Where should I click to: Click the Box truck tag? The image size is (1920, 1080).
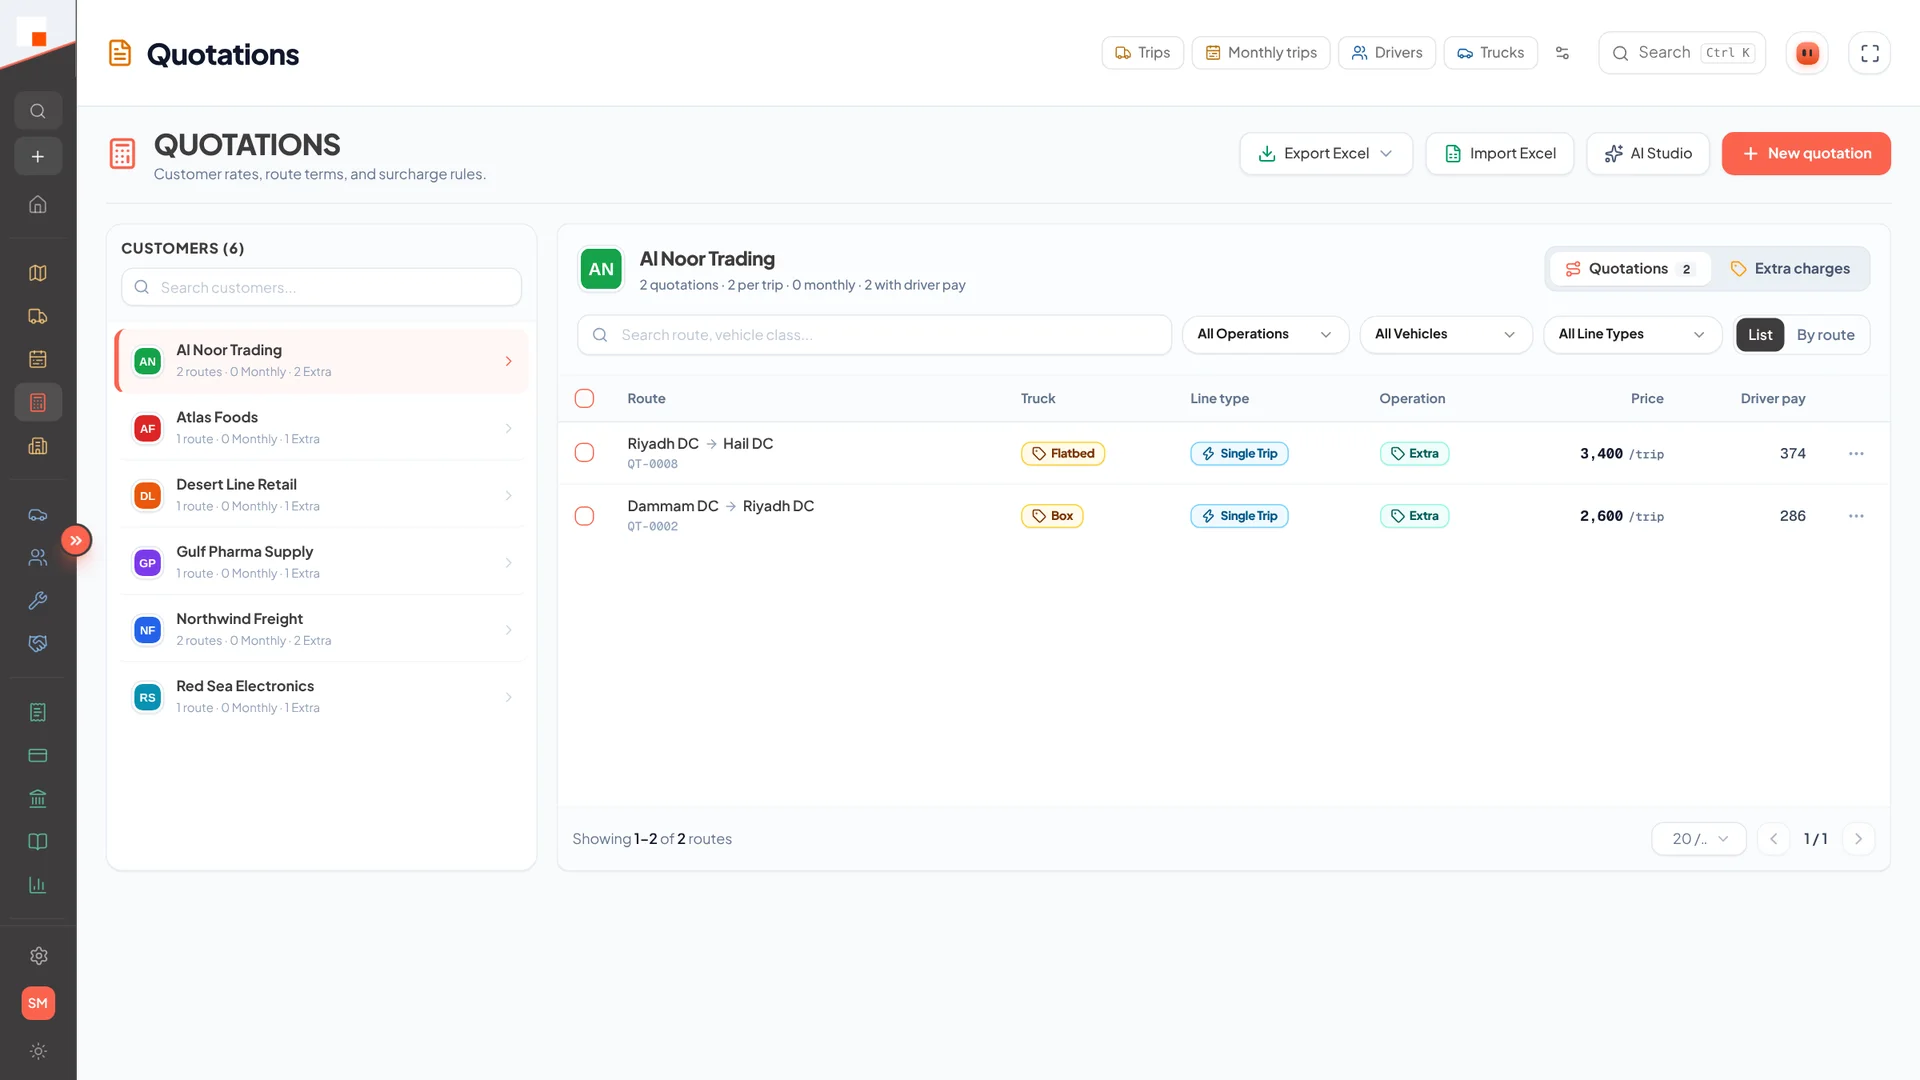(x=1051, y=516)
